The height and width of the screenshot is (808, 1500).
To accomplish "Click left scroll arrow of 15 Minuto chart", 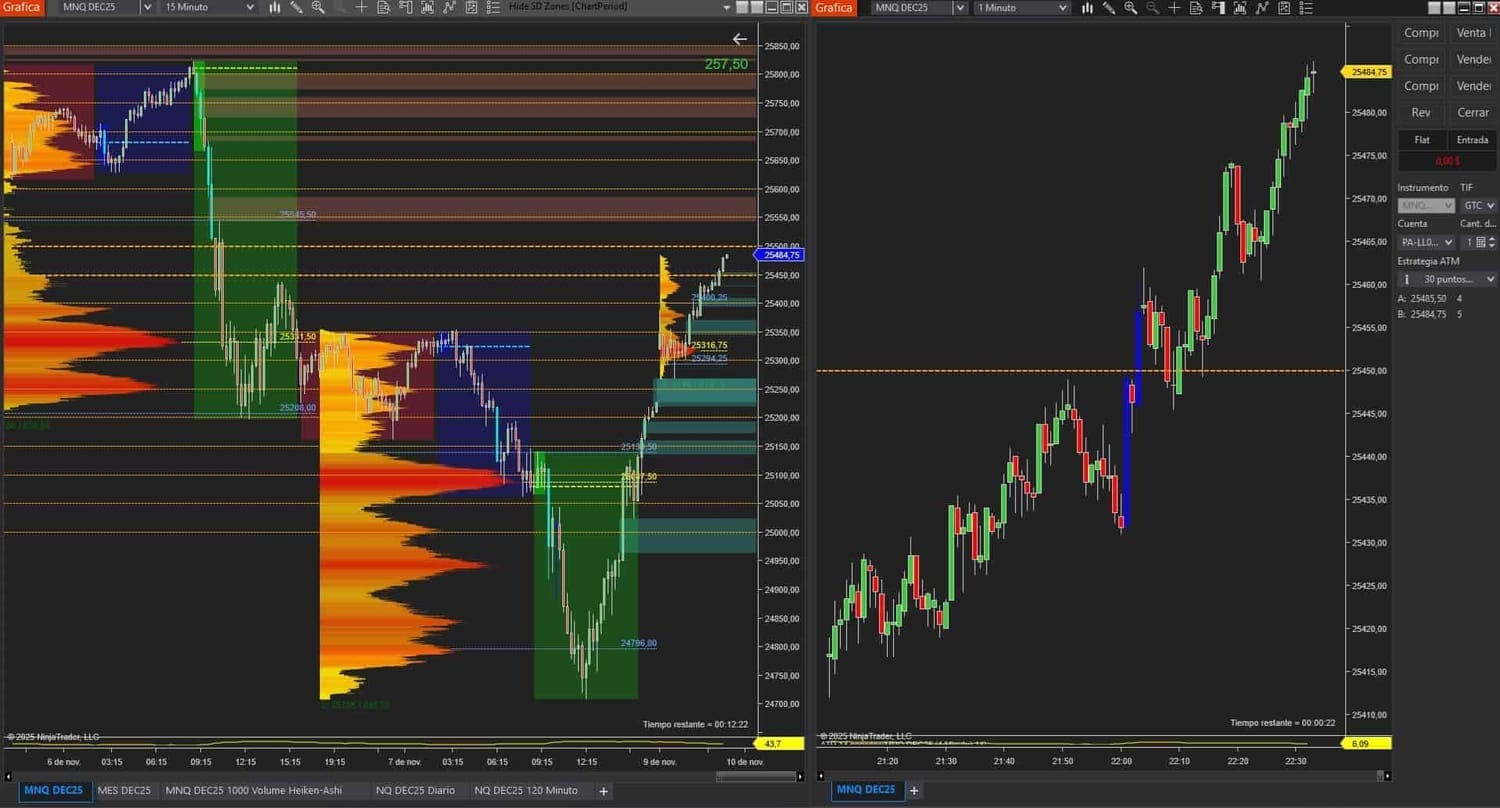I will point(10,775).
